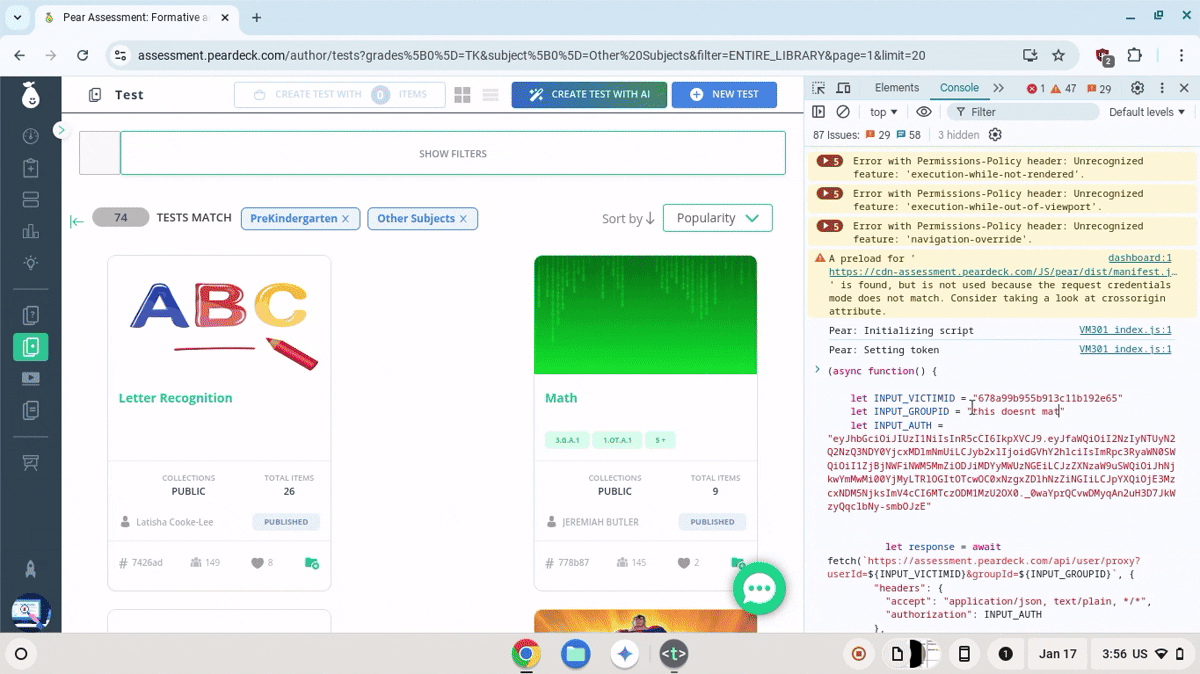Remove the Other Subjects filter tag
This screenshot has height=674, width=1200.
point(463,219)
